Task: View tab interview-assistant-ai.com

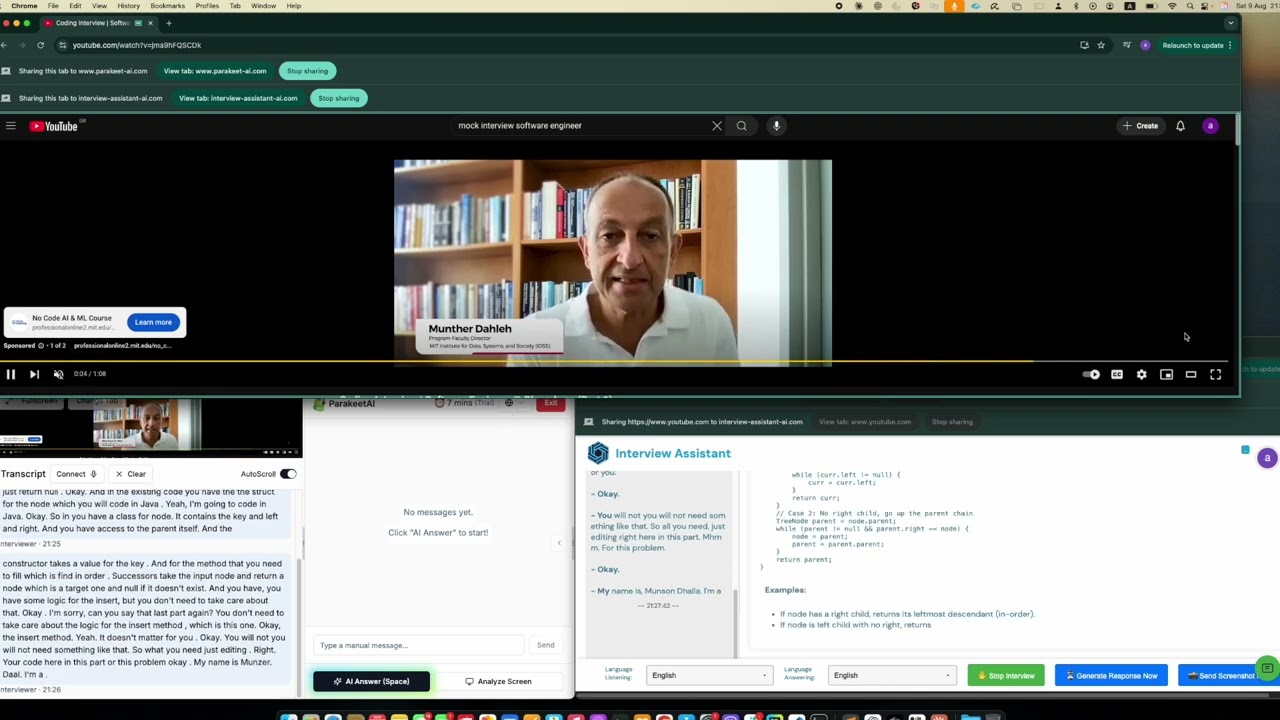Action: click(238, 98)
